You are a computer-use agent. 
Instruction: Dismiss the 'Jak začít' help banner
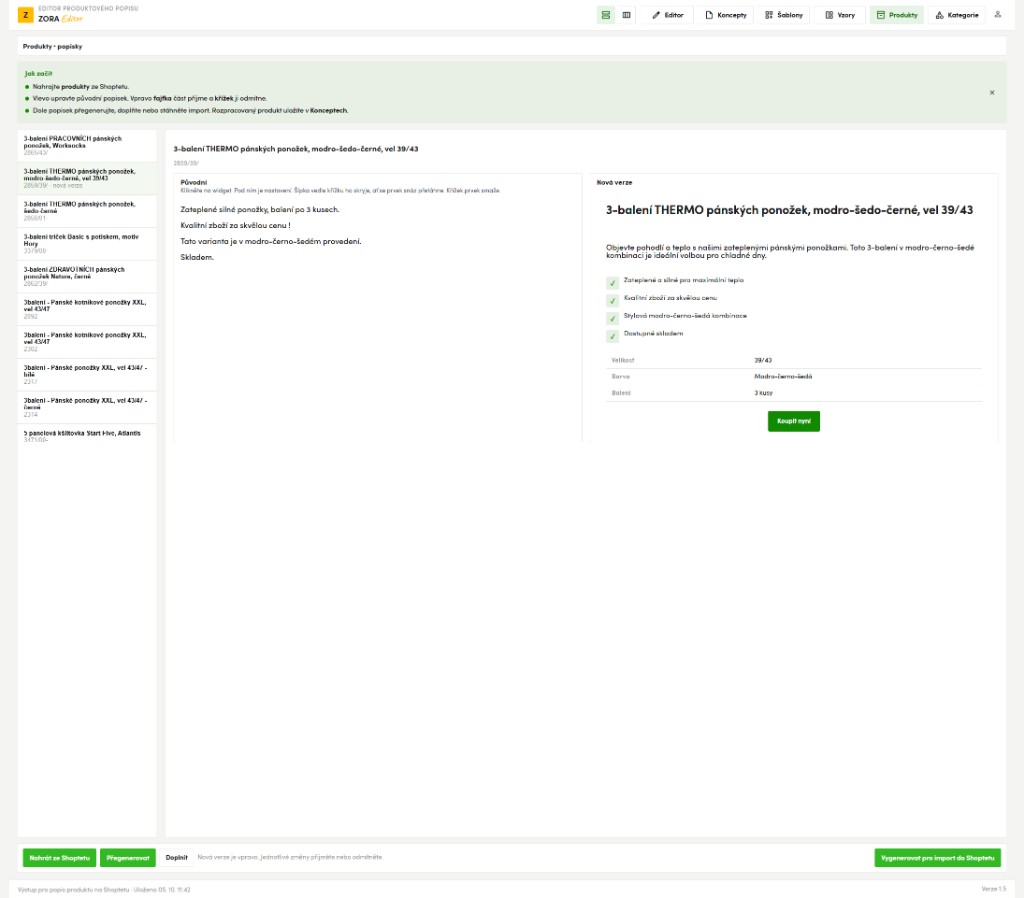991,93
